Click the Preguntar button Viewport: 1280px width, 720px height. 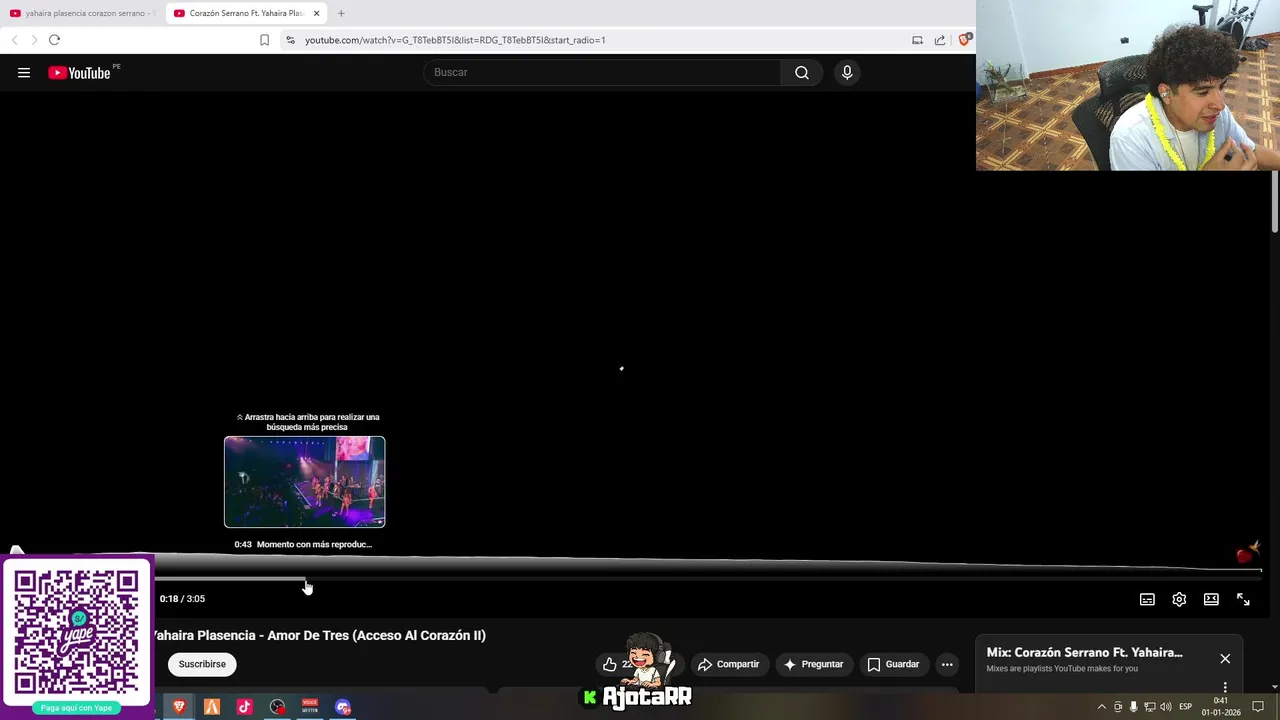point(813,664)
